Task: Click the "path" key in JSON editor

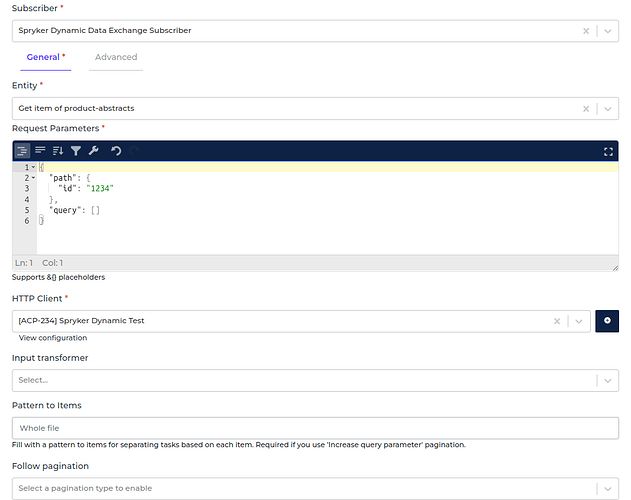Action: pos(61,178)
